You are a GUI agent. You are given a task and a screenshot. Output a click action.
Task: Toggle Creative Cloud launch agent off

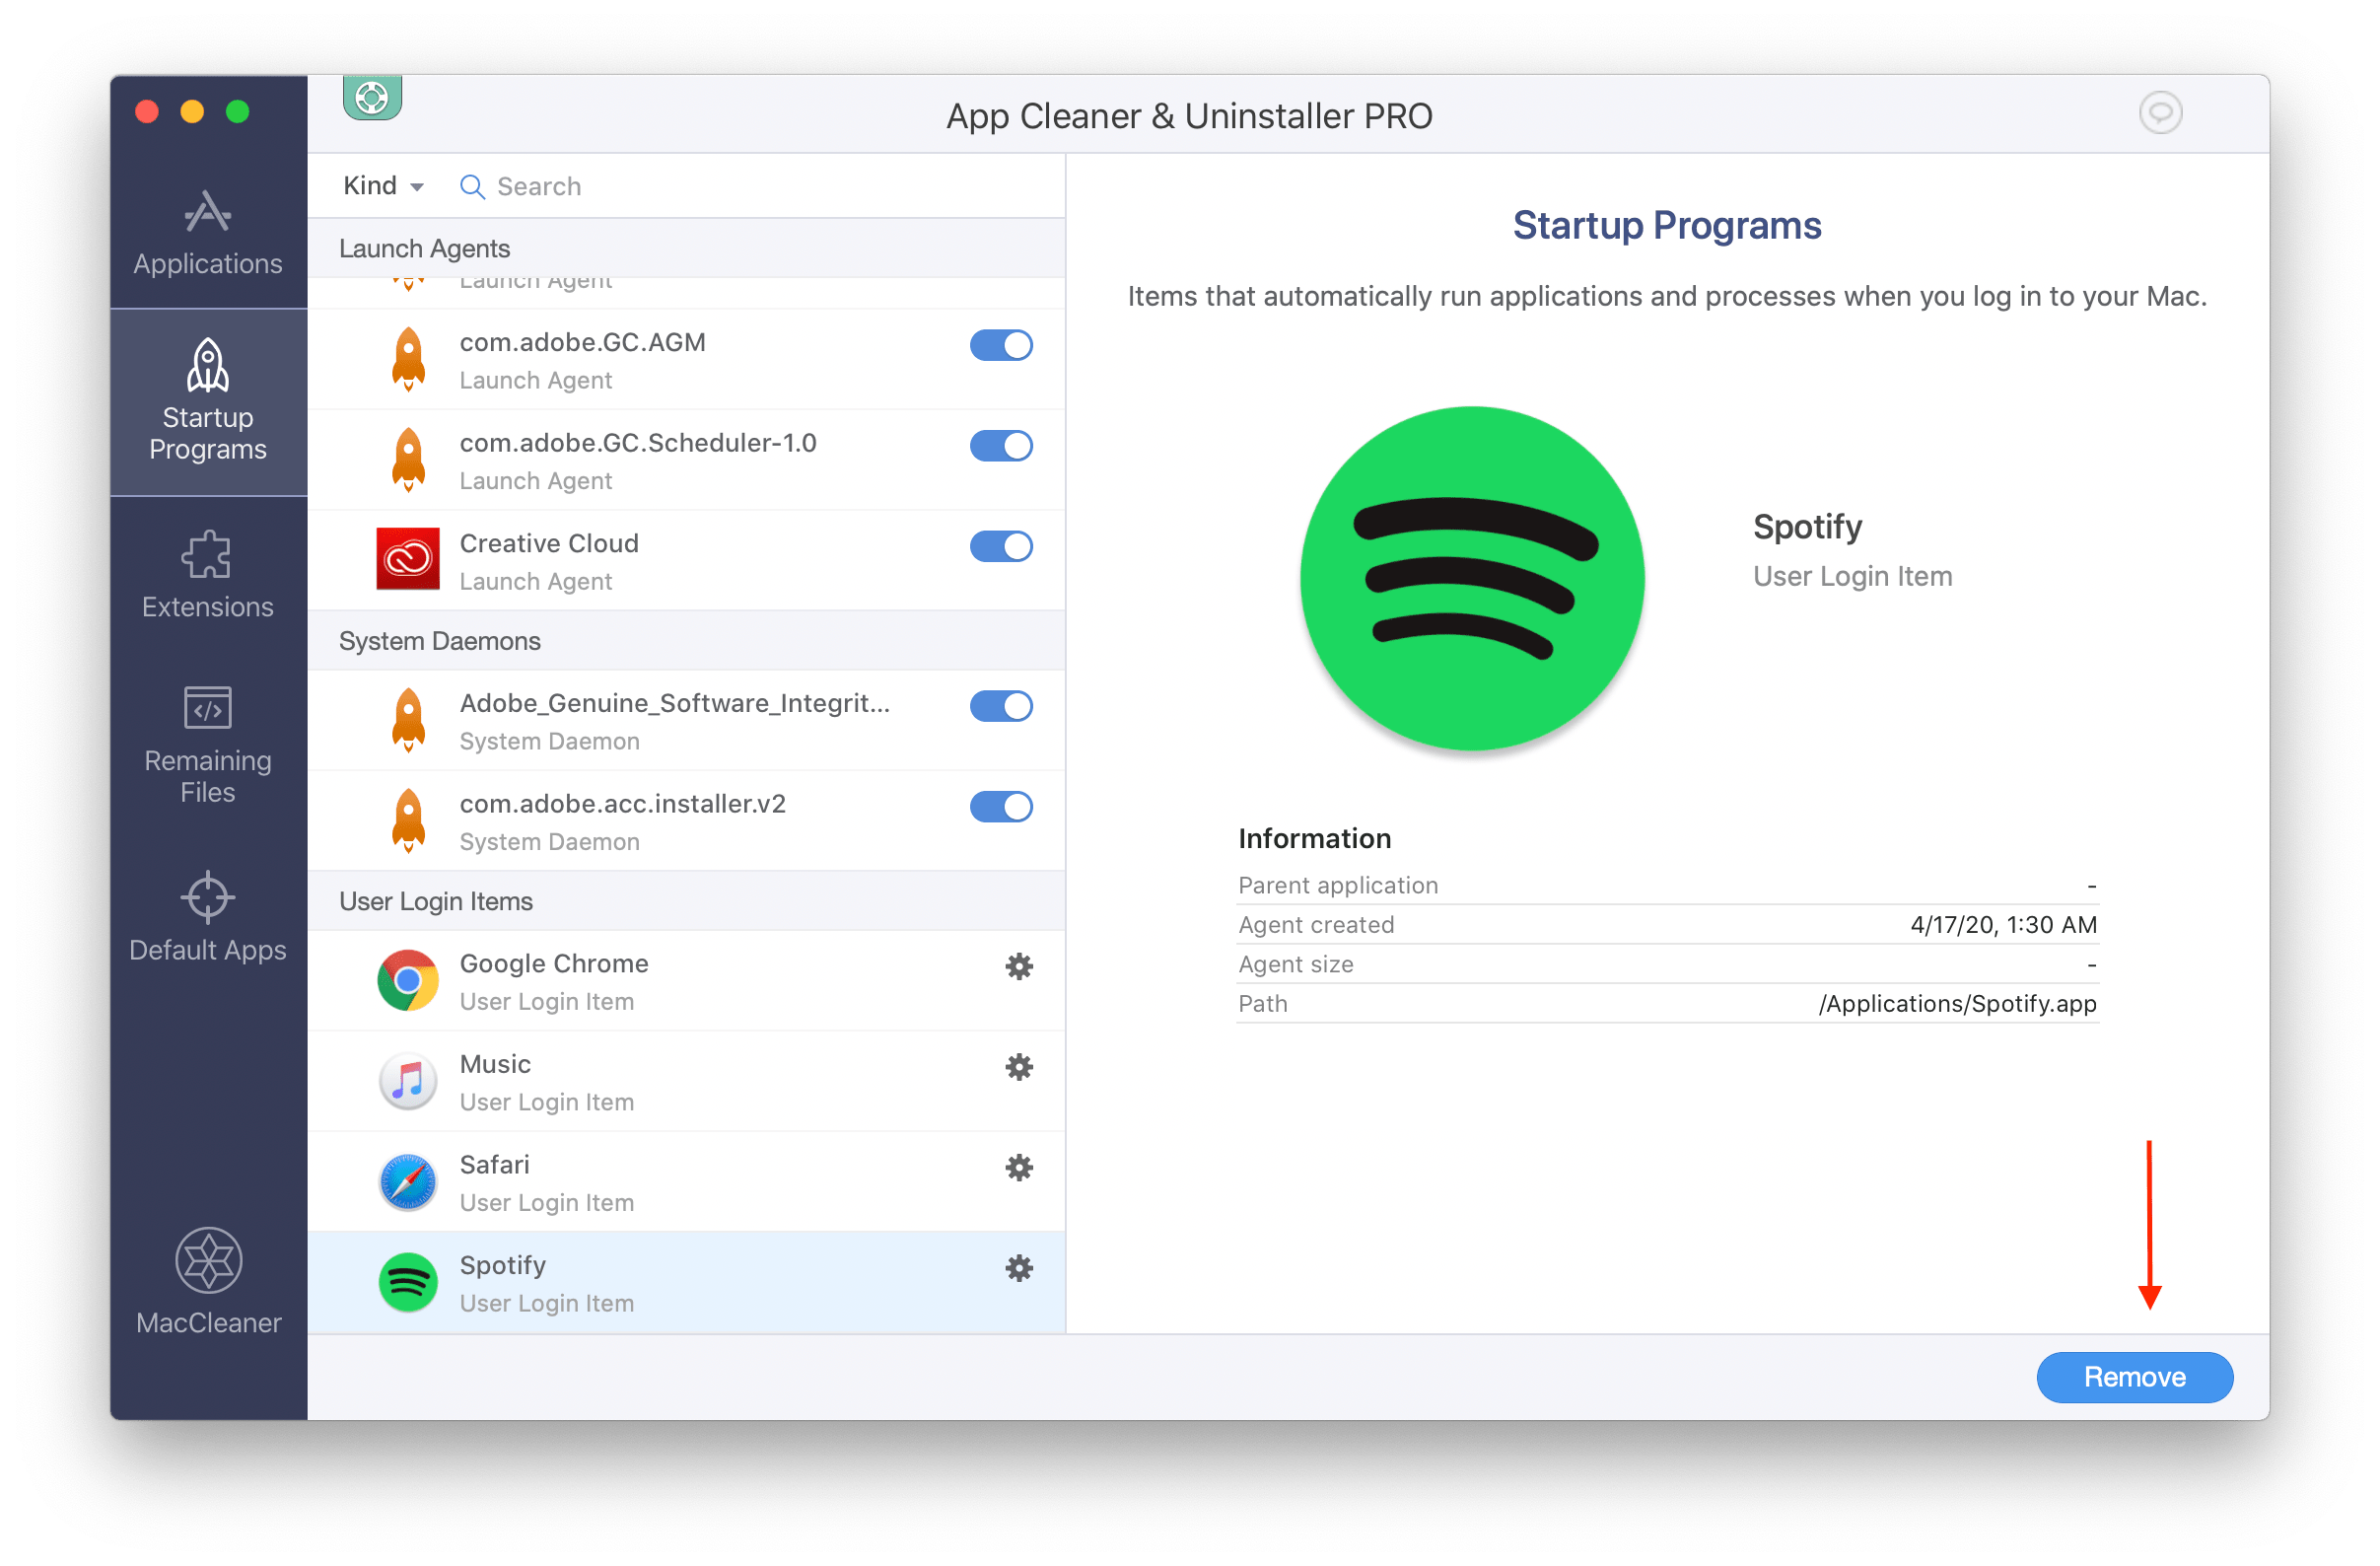click(1005, 545)
